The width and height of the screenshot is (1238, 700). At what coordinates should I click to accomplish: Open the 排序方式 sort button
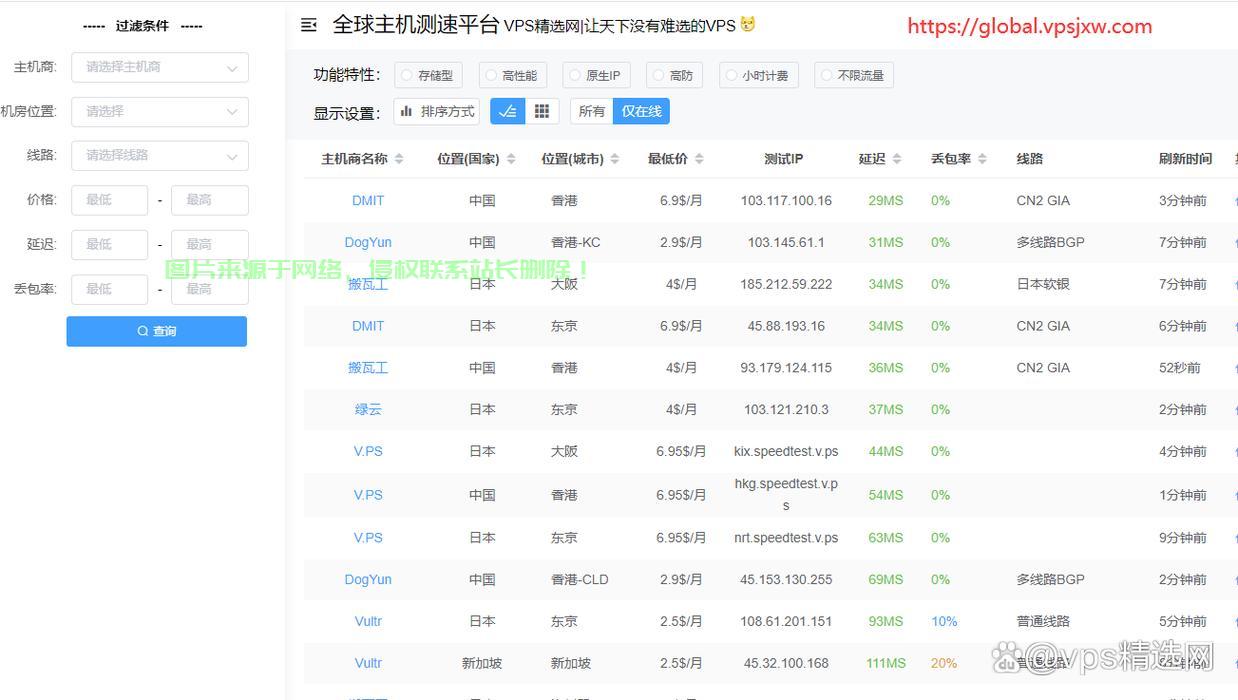coord(437,111)
